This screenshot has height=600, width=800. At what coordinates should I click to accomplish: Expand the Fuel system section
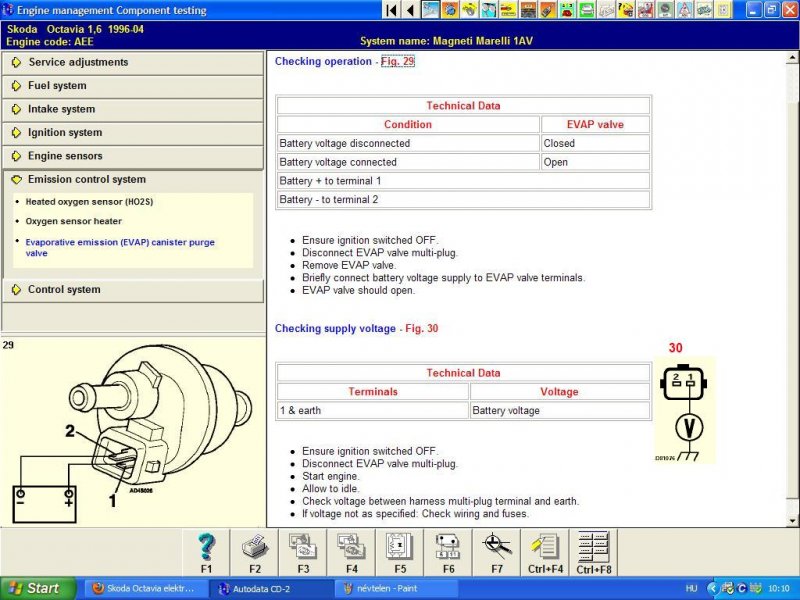click(x=133, y=86)
